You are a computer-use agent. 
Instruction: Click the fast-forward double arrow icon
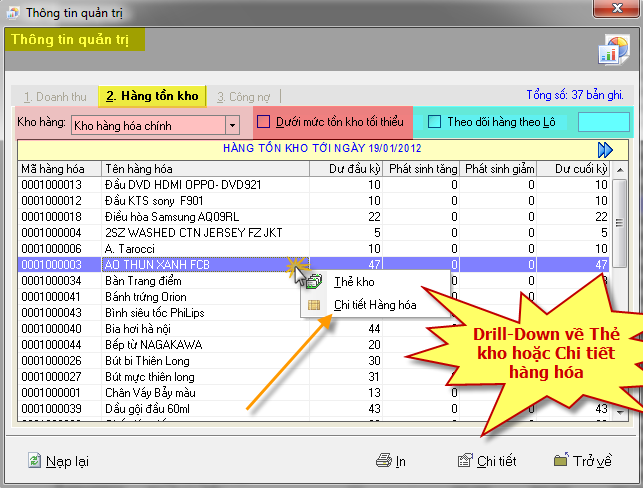click(x=605, y=150)
